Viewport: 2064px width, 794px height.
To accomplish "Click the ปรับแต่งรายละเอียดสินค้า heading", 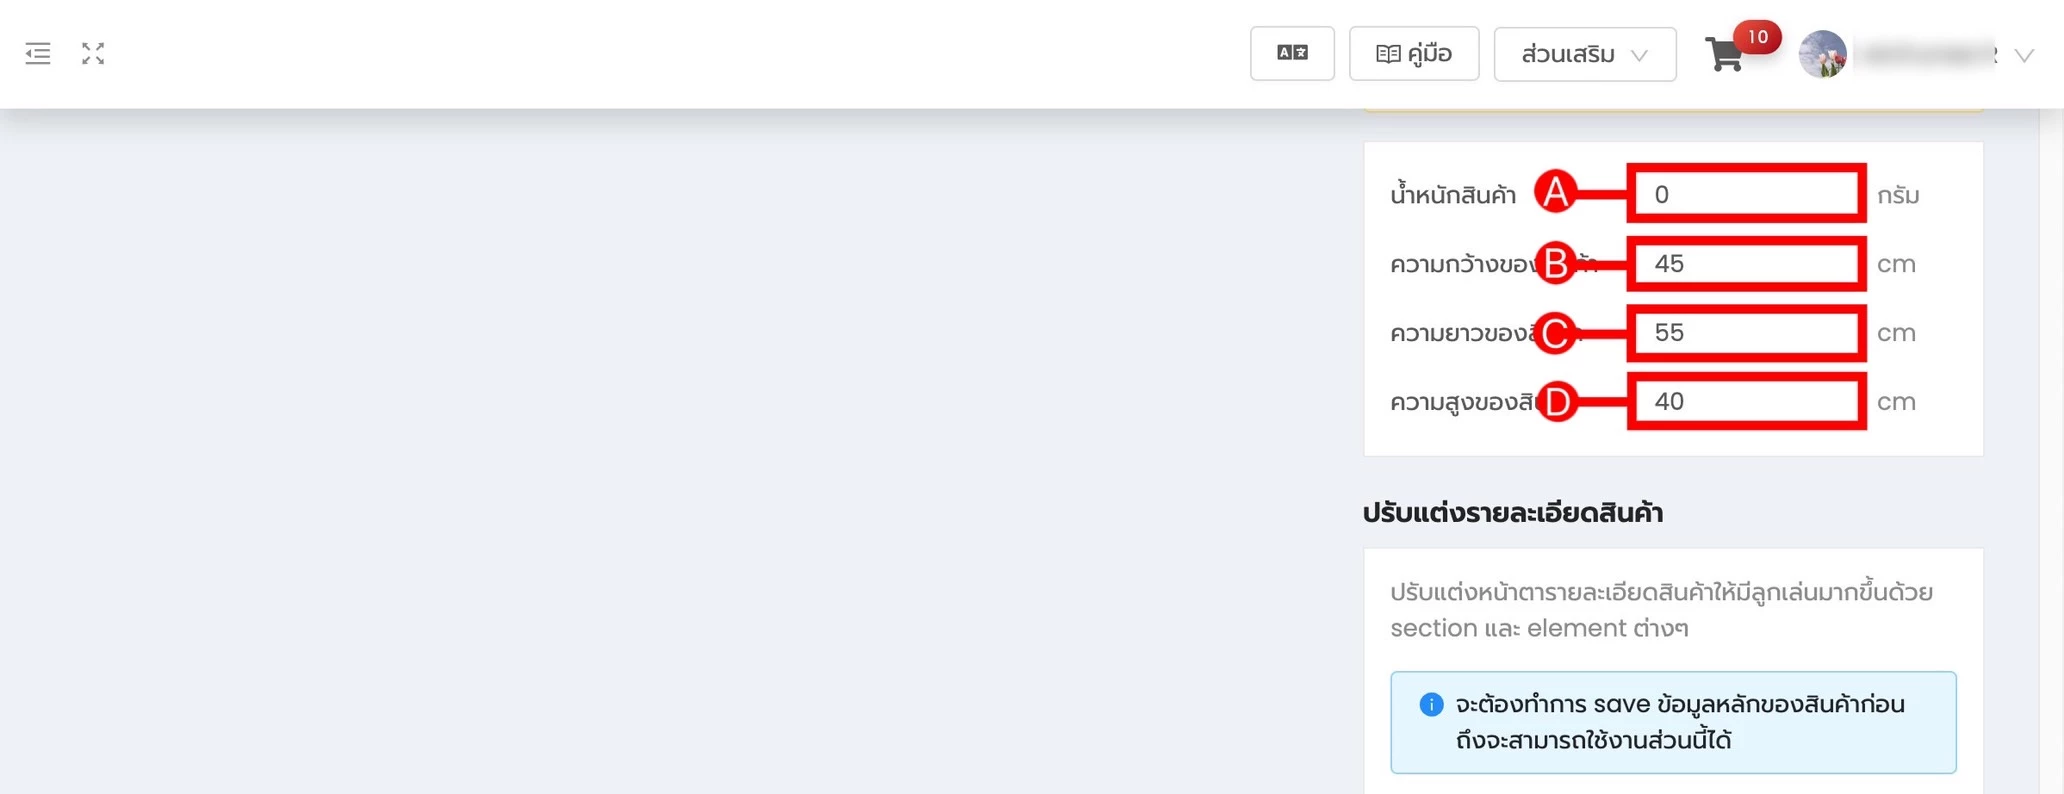I will point(1512,513).
